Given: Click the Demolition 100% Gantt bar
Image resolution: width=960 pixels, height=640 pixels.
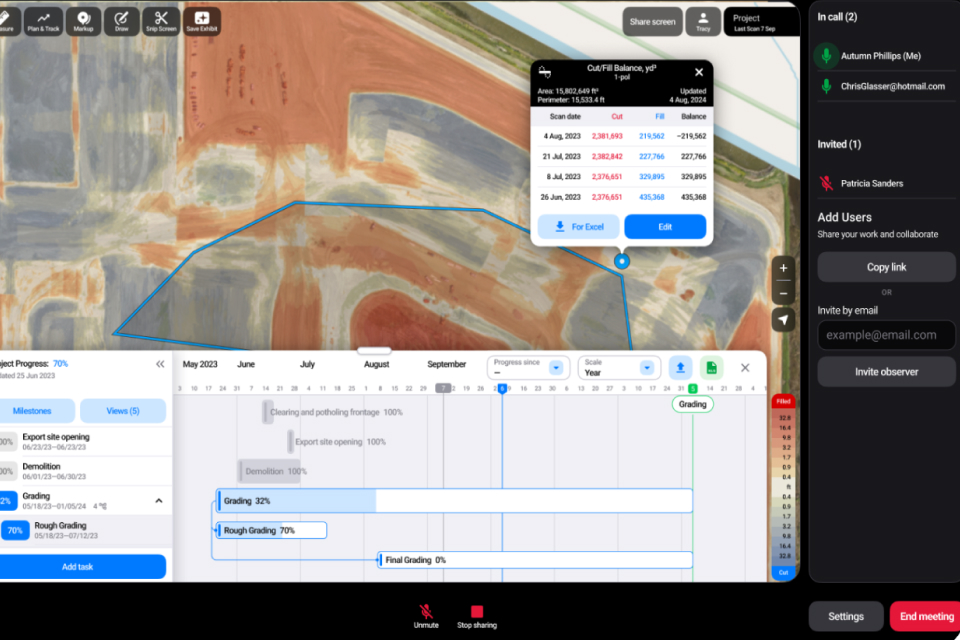Looking at the screenshot, I should [x=270, y=471].
